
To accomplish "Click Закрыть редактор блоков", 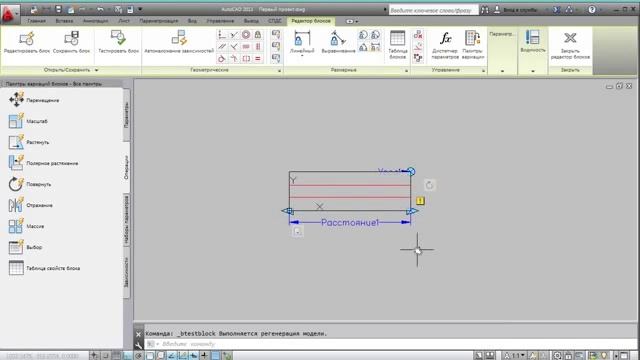I will pos(570,45).
